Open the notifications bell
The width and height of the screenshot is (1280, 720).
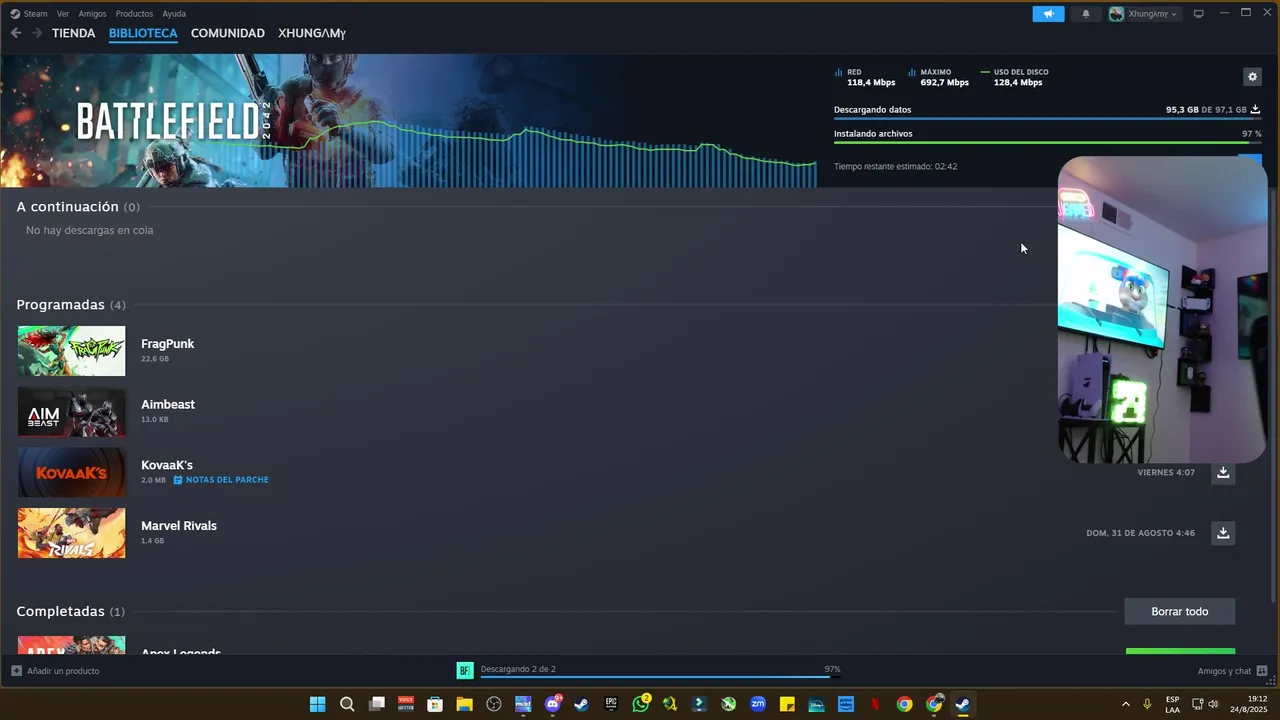tap(1086, 14)
